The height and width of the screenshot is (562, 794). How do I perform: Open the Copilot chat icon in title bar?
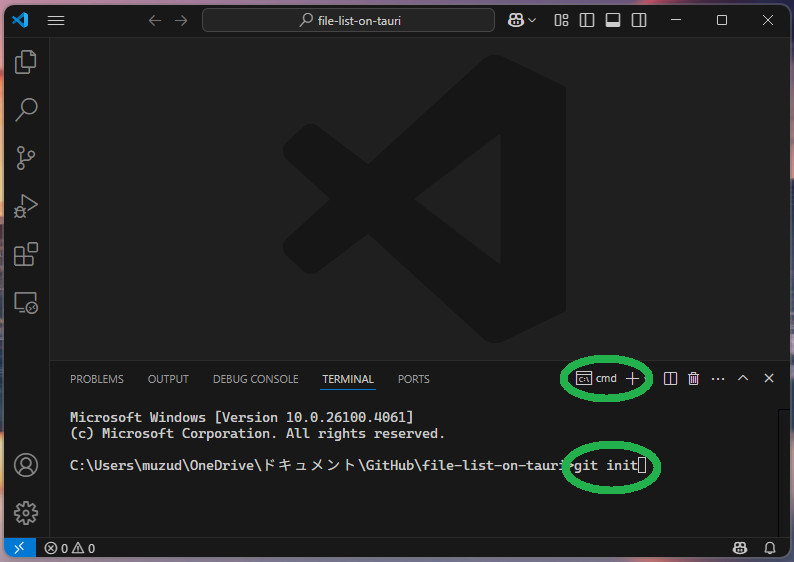pyautogui.click(x=515, y=20)
